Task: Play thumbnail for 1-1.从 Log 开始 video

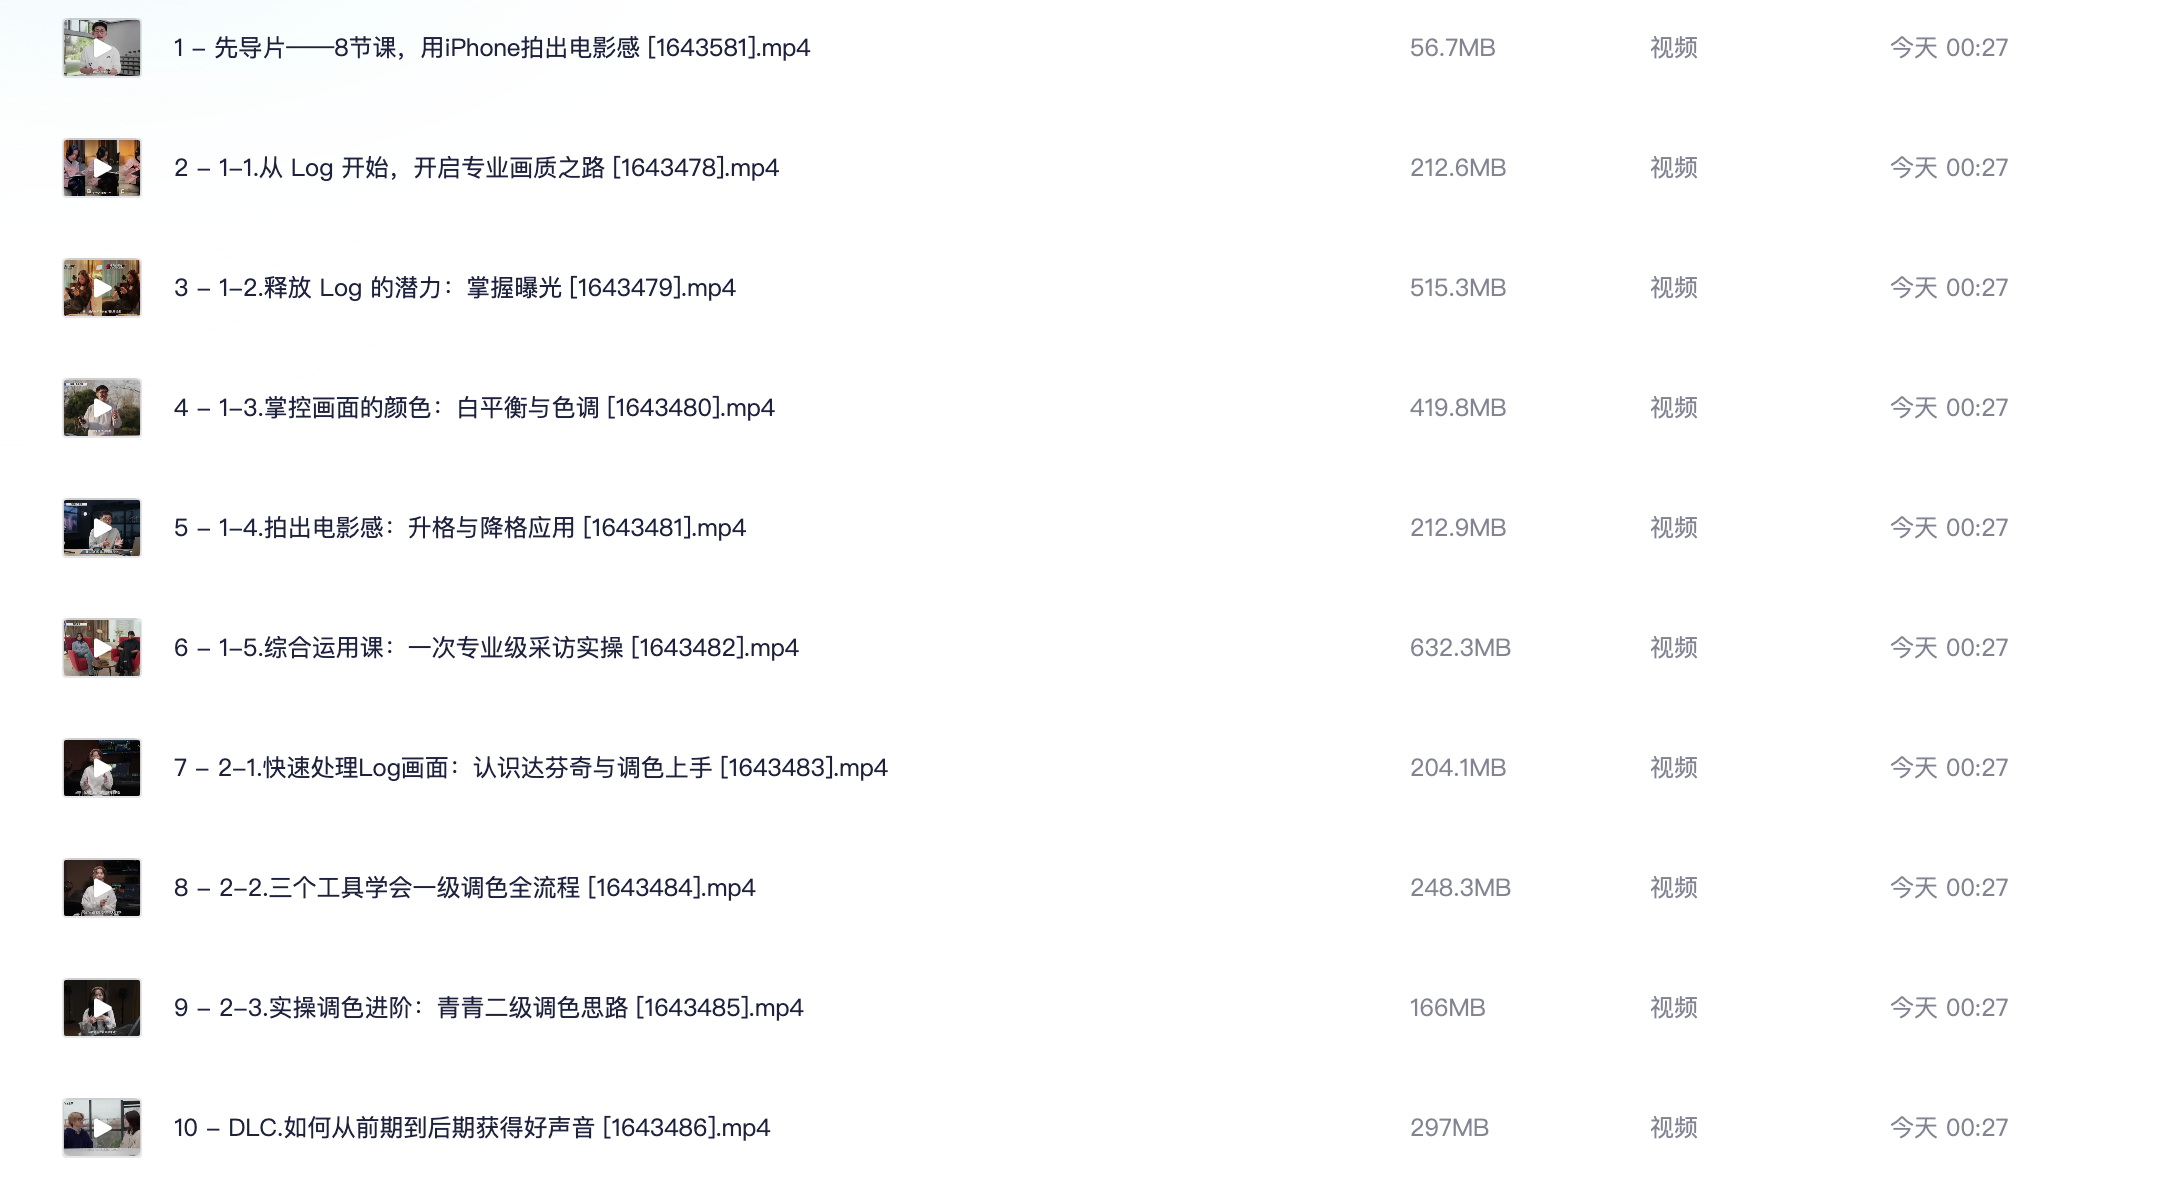Action: (102, 168)
